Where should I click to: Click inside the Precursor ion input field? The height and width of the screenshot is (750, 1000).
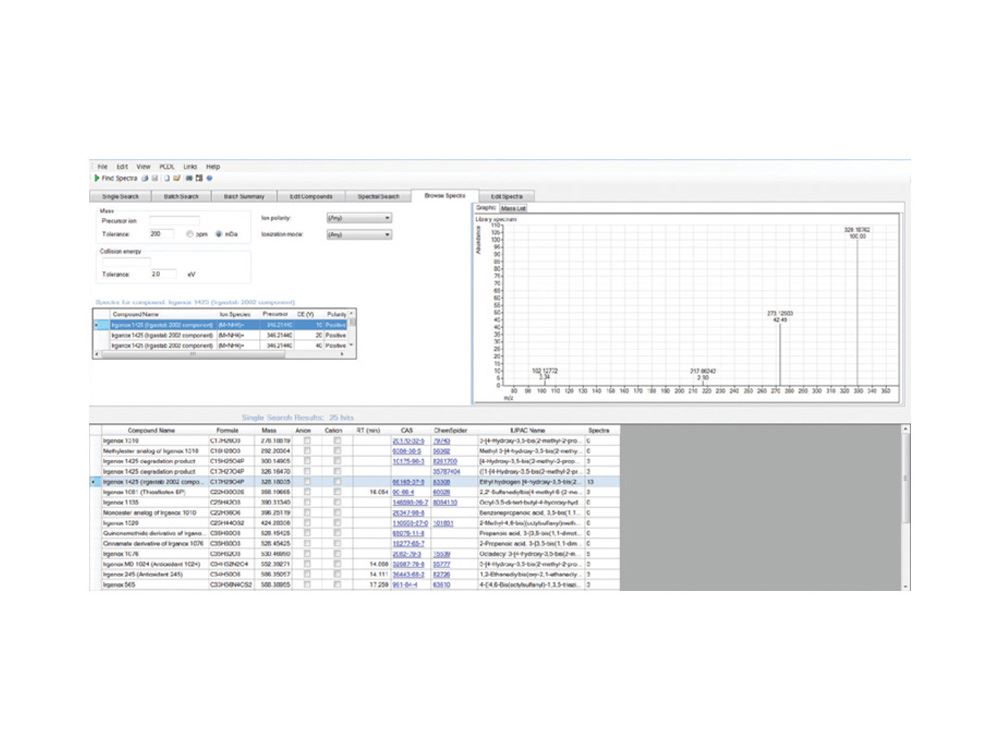[x=174, y=219]
